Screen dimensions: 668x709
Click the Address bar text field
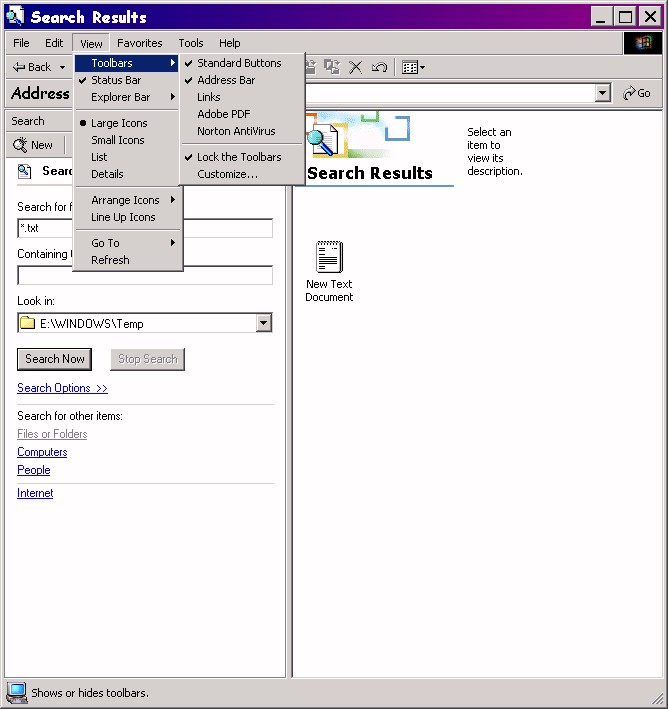pos(450,93)
